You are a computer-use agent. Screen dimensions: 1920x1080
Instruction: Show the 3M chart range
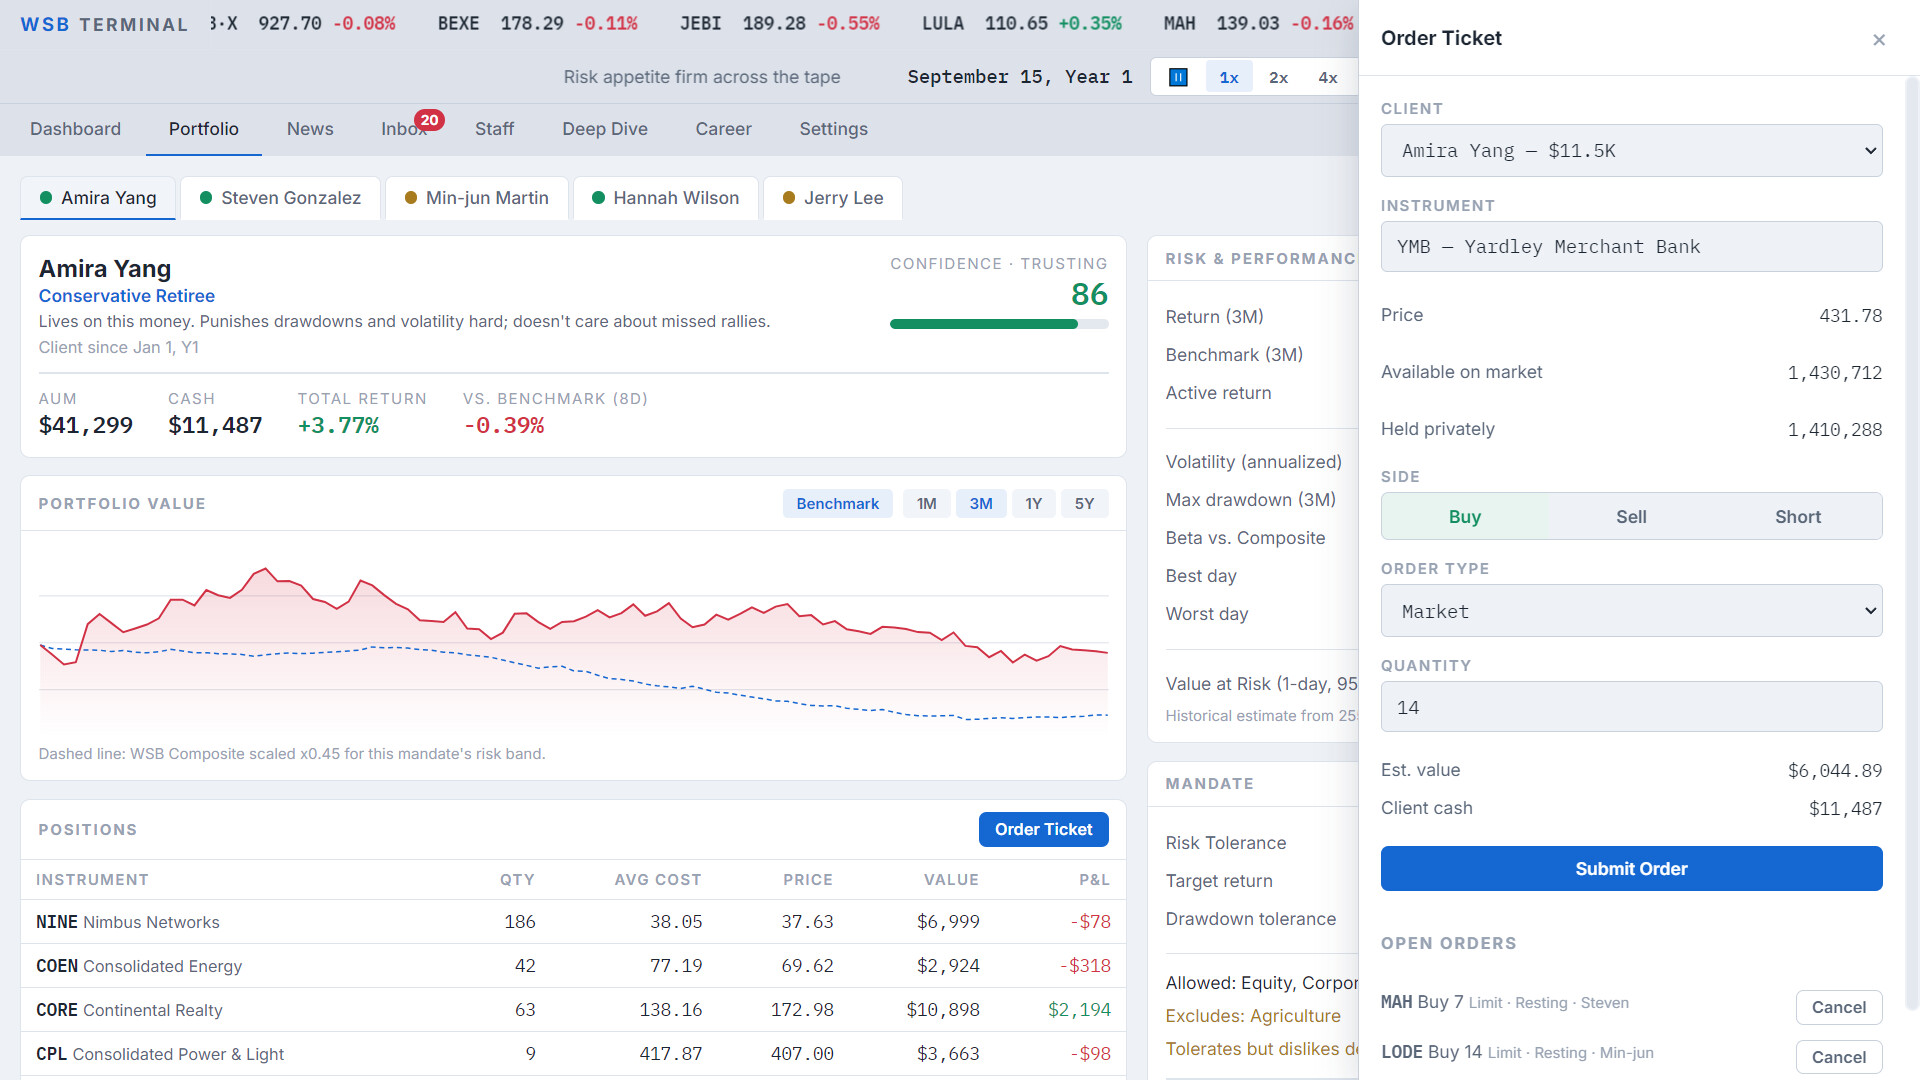[980, 504]
